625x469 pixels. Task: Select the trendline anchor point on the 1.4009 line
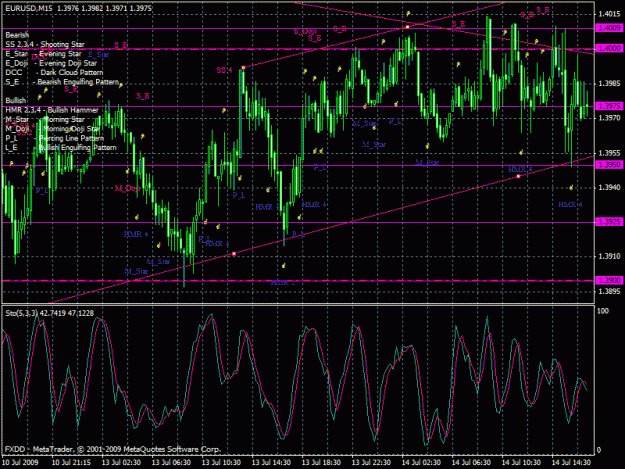(x=407, y=27)
